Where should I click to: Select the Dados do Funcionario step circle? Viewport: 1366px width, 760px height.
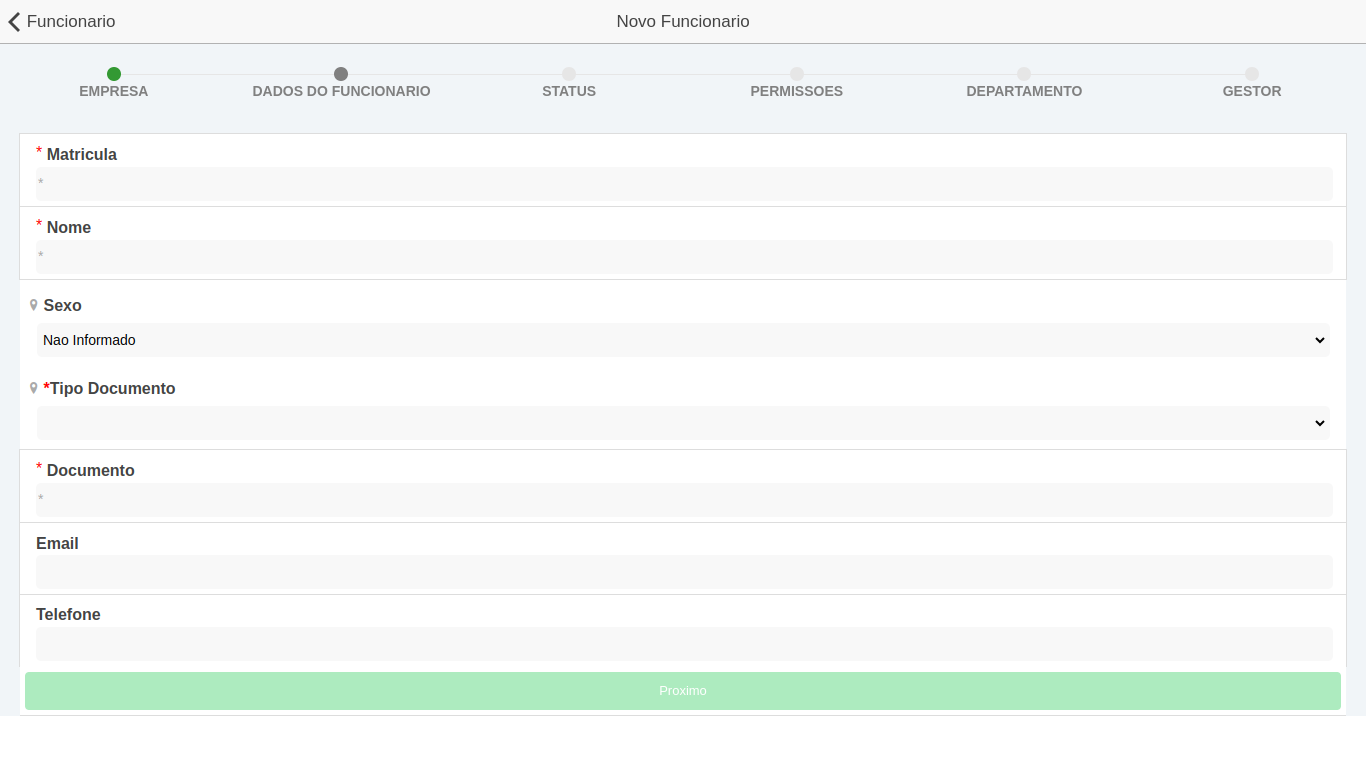(341, 74)
